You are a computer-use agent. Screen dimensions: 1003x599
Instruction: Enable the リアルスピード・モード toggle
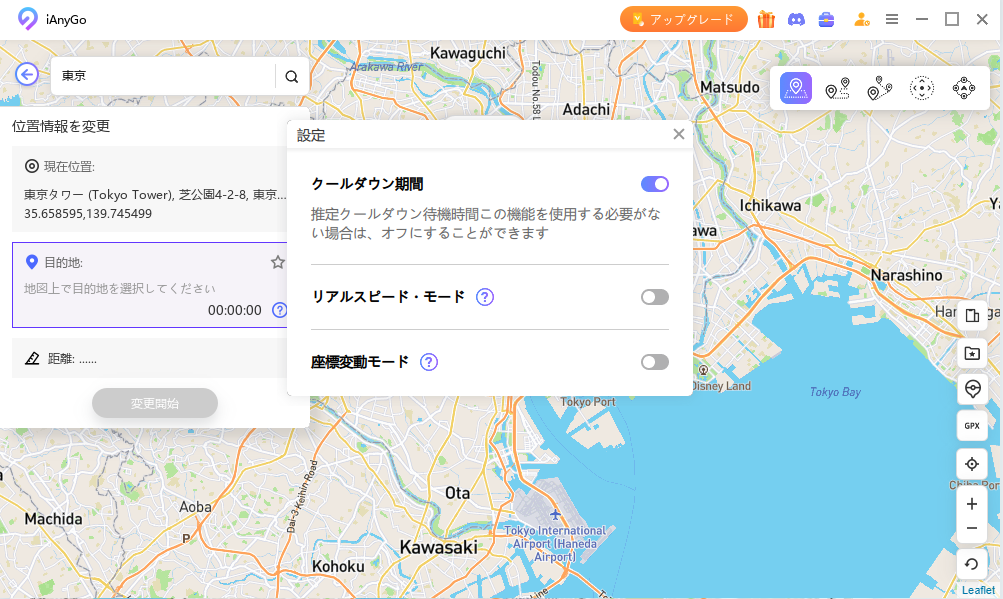[654, 297]
